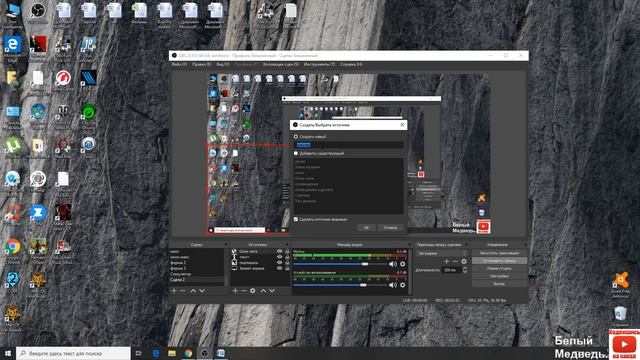Viewport: 640px width, 360px height.
Task: Add a new scene with plus icon
Action: click(x=174, y=291)
